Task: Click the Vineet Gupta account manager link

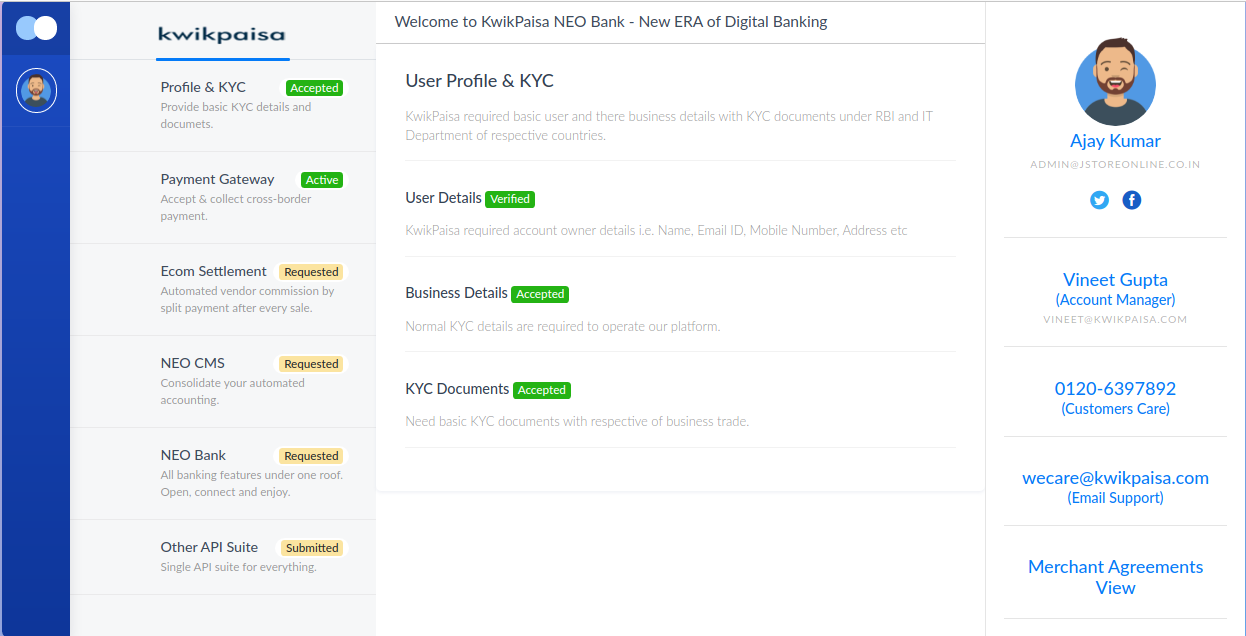Action: click(x=1115, y=280)
